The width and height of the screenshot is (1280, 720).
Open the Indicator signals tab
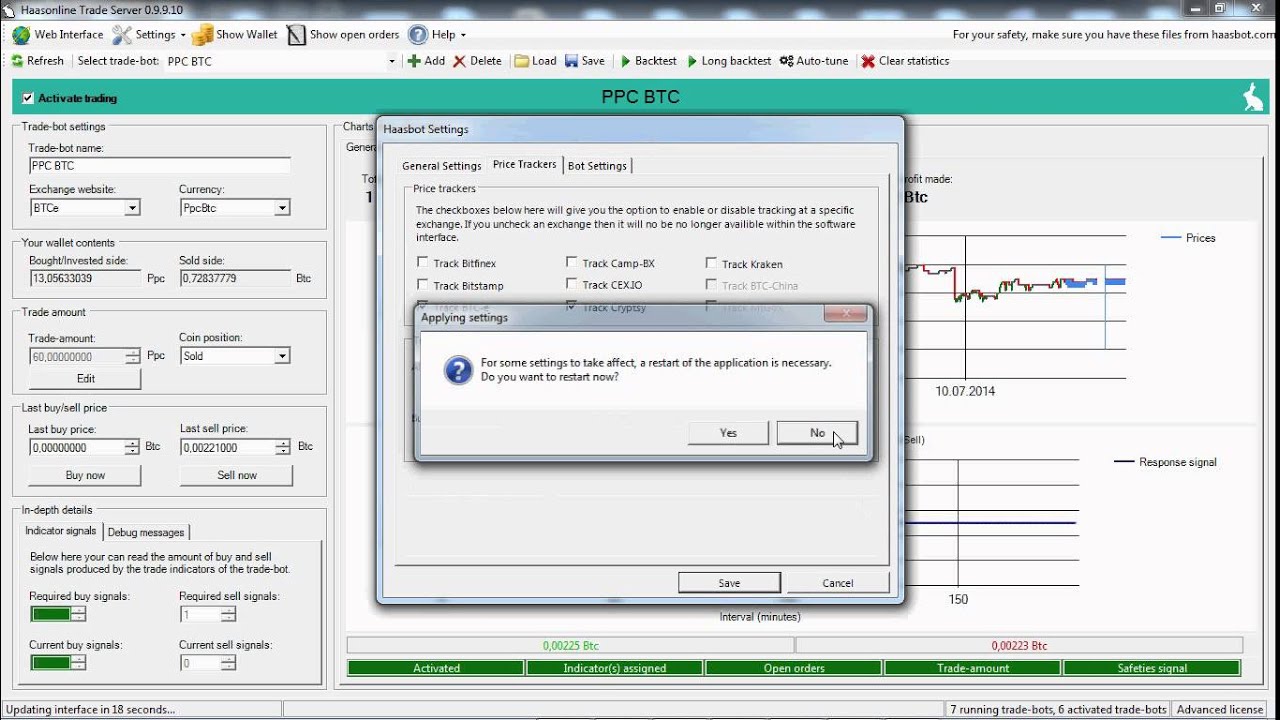click(61, 531)
